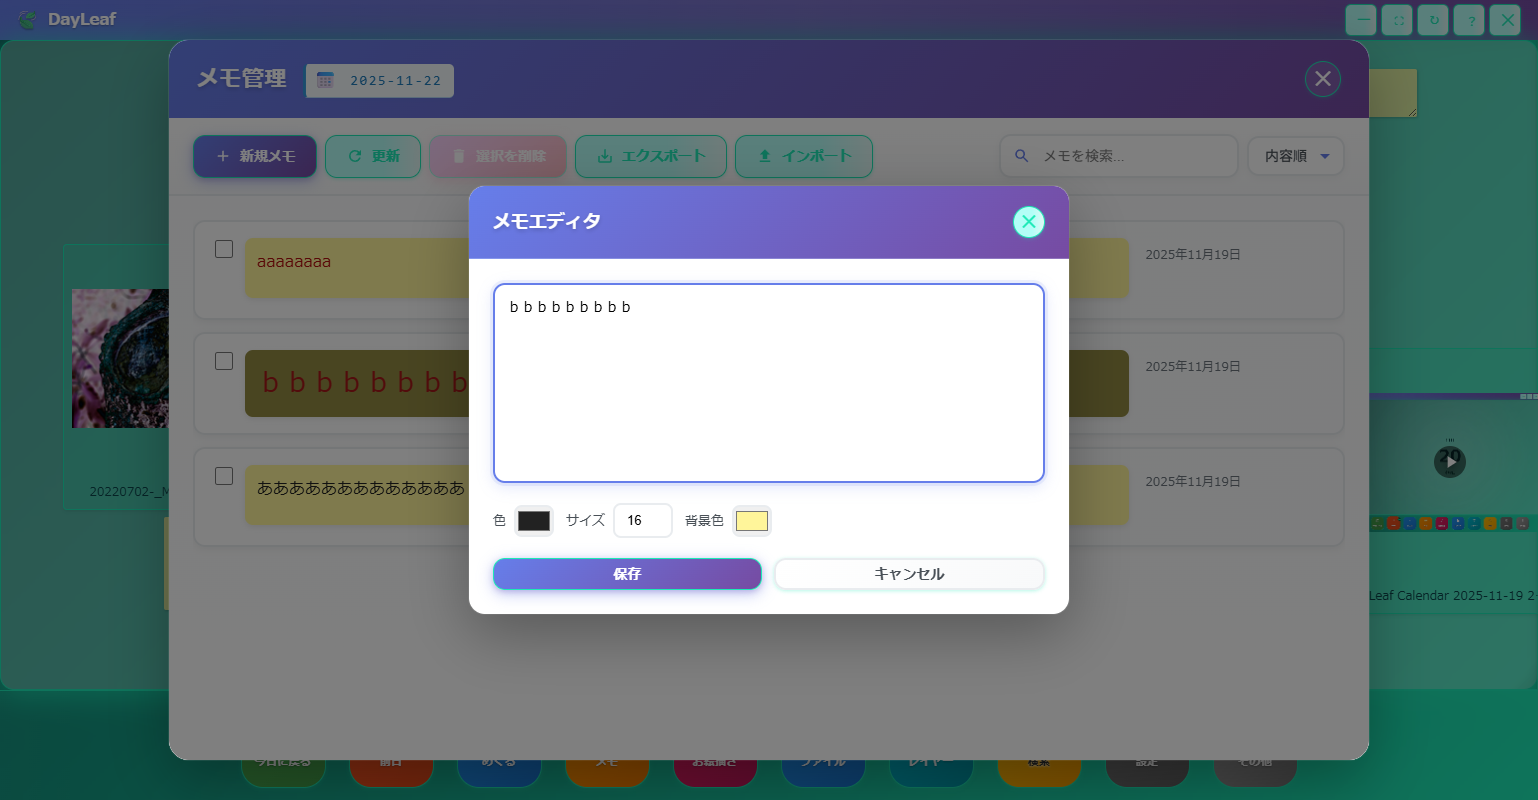Click the 新規メモ plus button

(255, 156)
